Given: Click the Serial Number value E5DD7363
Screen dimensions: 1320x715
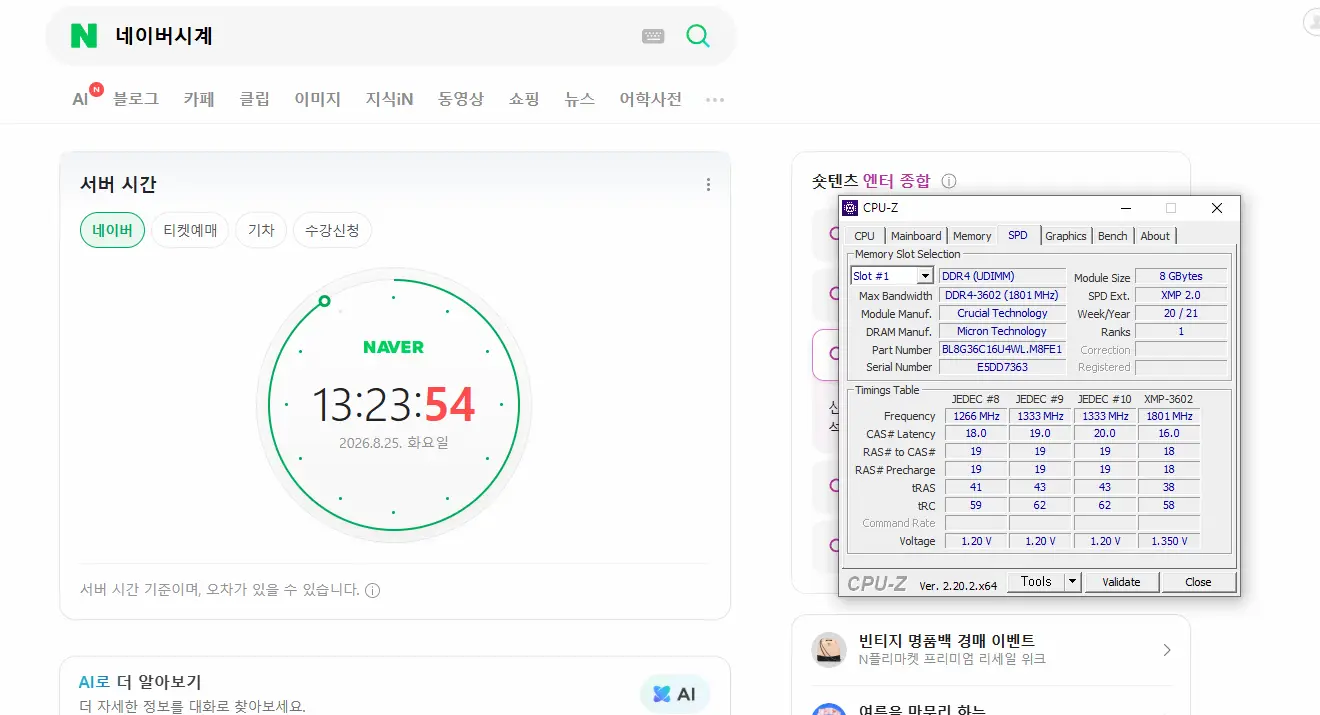Looking at the screenshot, I should [x=1002, y=367].
